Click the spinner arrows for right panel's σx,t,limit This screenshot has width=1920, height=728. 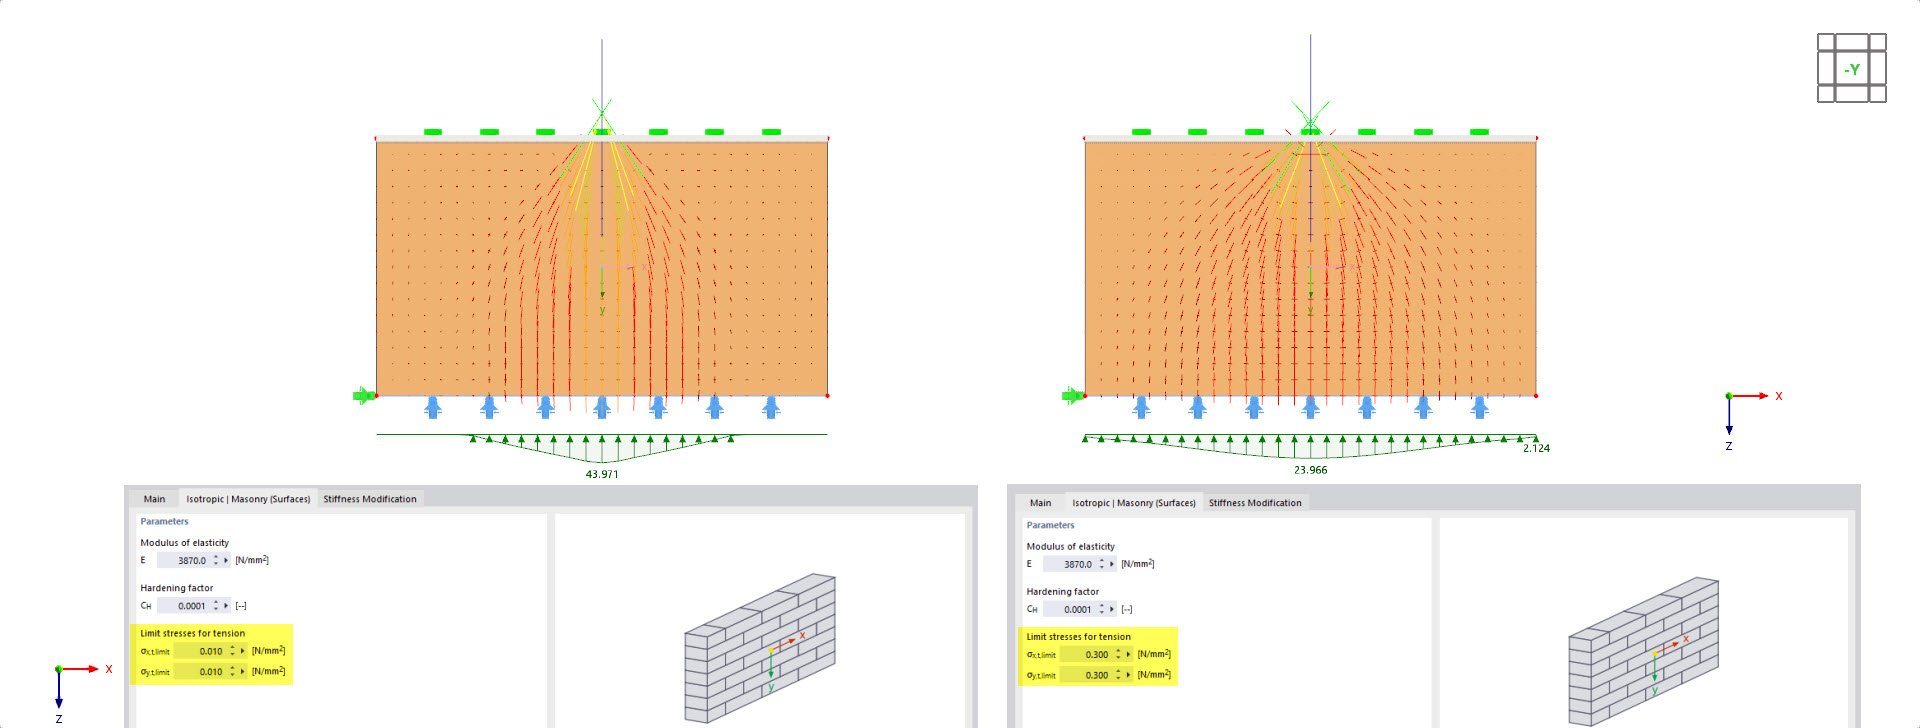tap(1119, 655)
